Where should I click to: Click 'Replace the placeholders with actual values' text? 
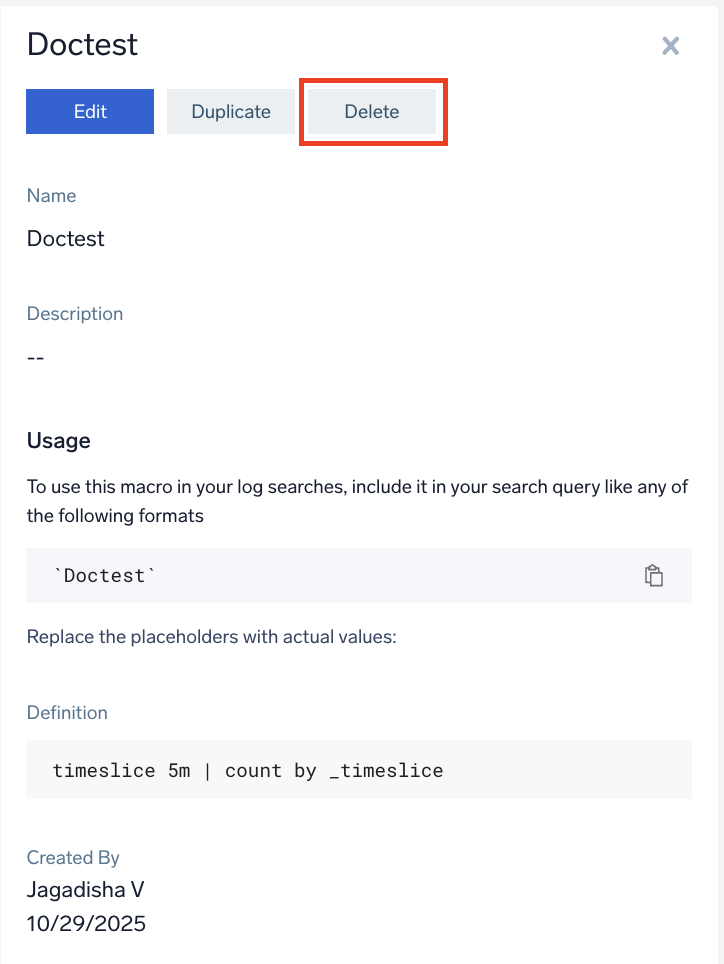pyautogui.click(x=211, y=636)
